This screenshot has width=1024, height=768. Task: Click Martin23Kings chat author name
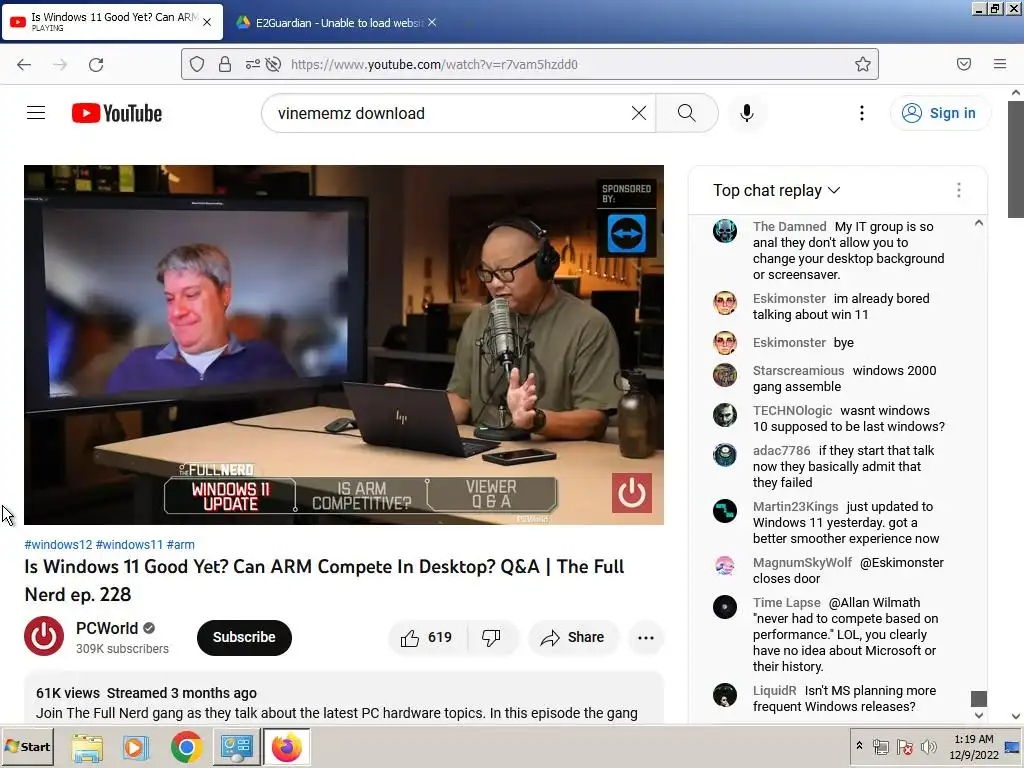(x=795, y=507)
